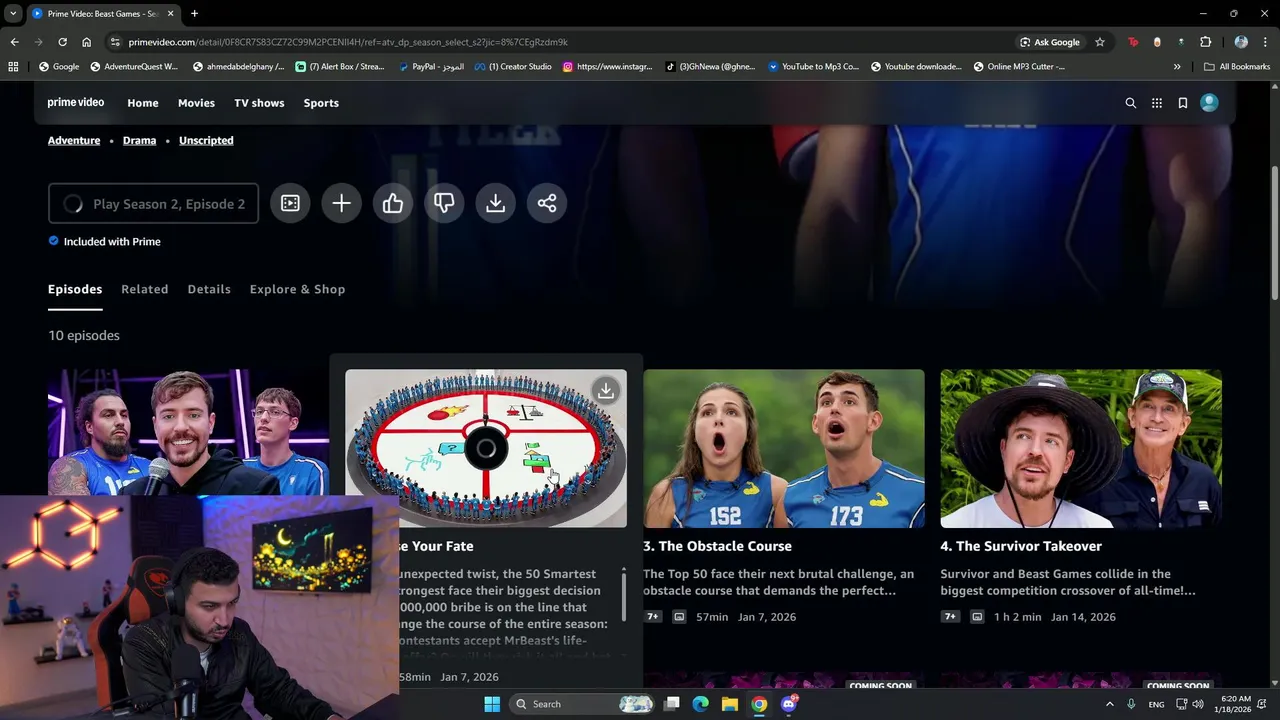
Task: Expand hidden bookmarks with the double chevron
Action: tap(1177, 67)
